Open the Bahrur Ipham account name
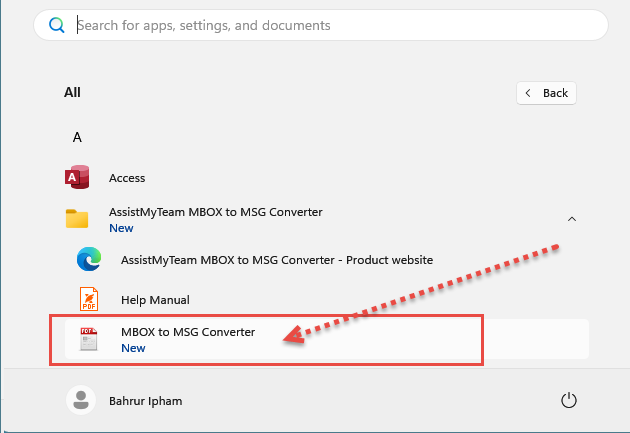 (x=148, y=401)
